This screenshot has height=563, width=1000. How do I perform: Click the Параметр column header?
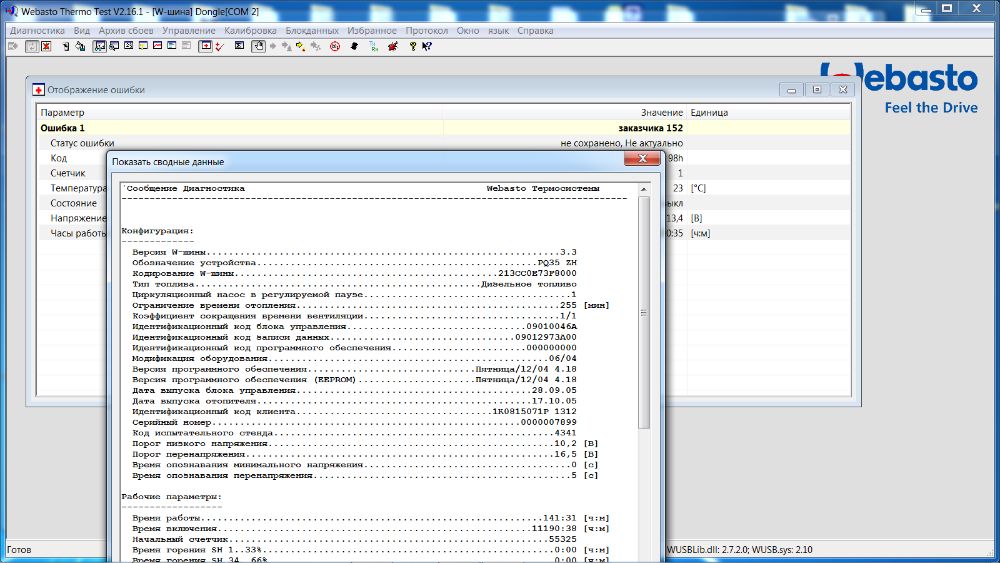point(240,112)
